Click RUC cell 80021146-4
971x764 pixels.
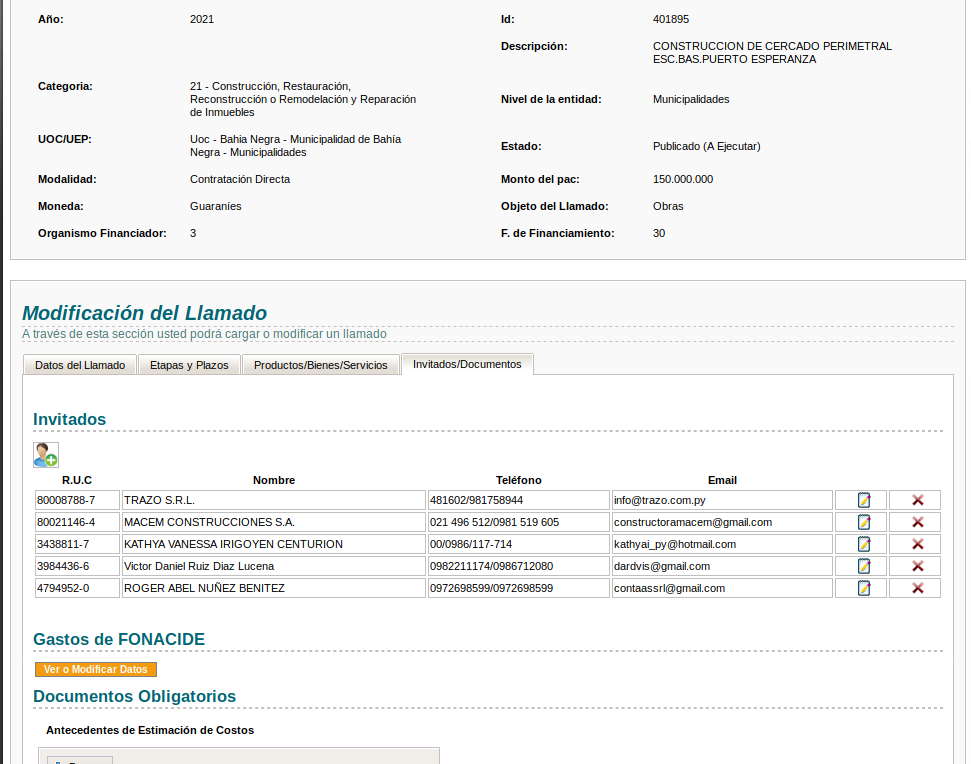point(77,523)
